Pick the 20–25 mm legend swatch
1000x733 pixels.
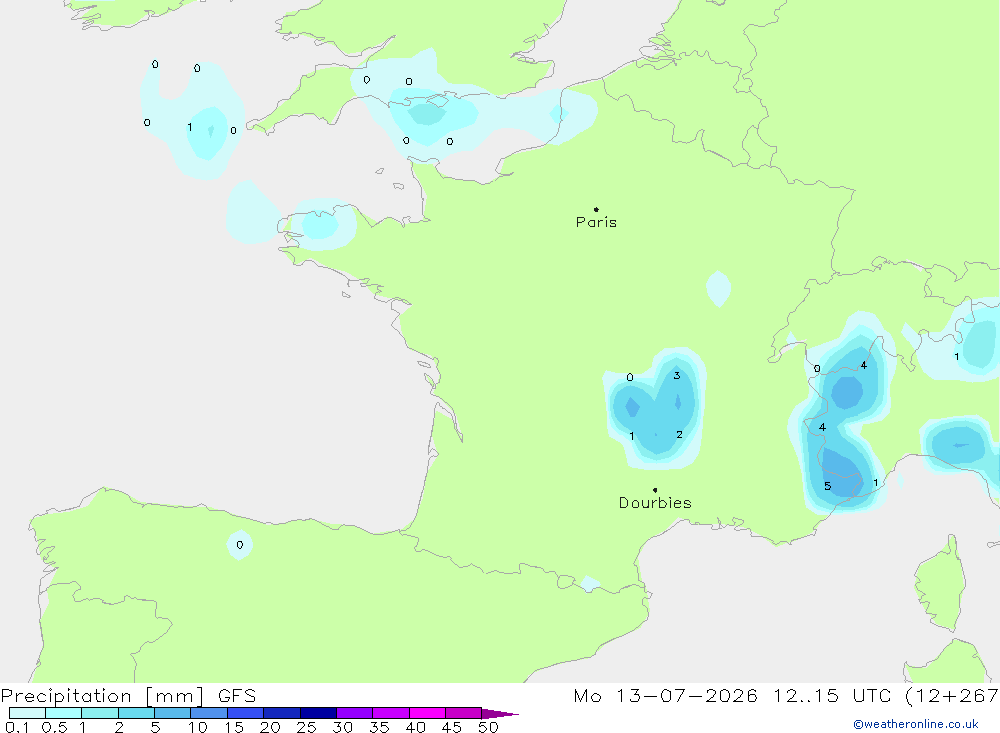pyautogui.click(x=282, y=713)
